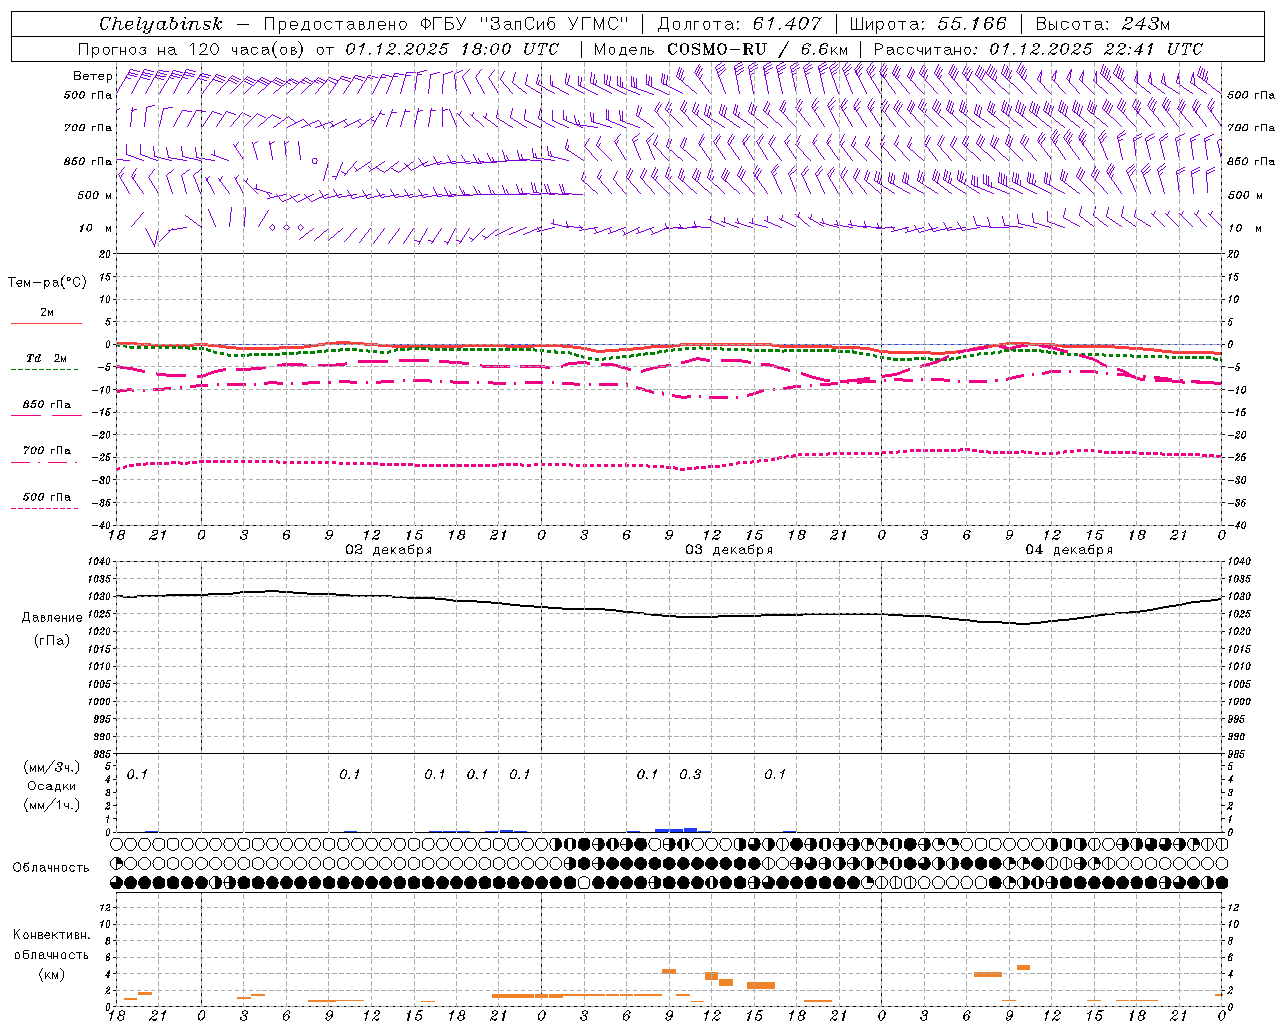Image resolution: width=1280 pixels, height=1024 pixels.
Task: Click the '02 декабря' date label
Action: [389, 550]
